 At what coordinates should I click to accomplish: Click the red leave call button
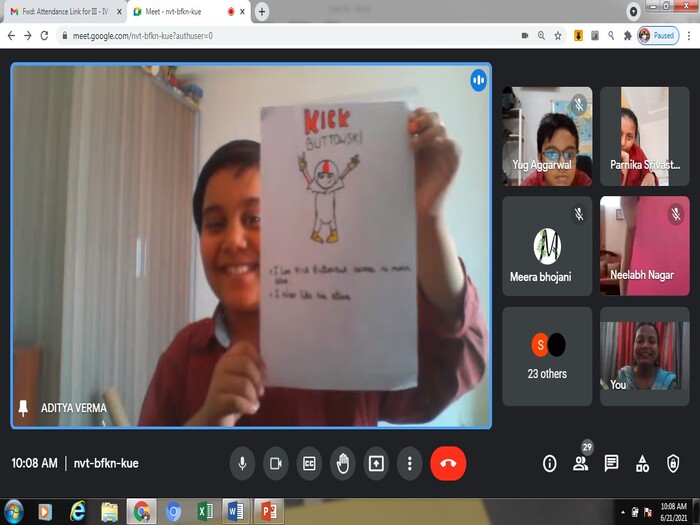pos(448,463)
